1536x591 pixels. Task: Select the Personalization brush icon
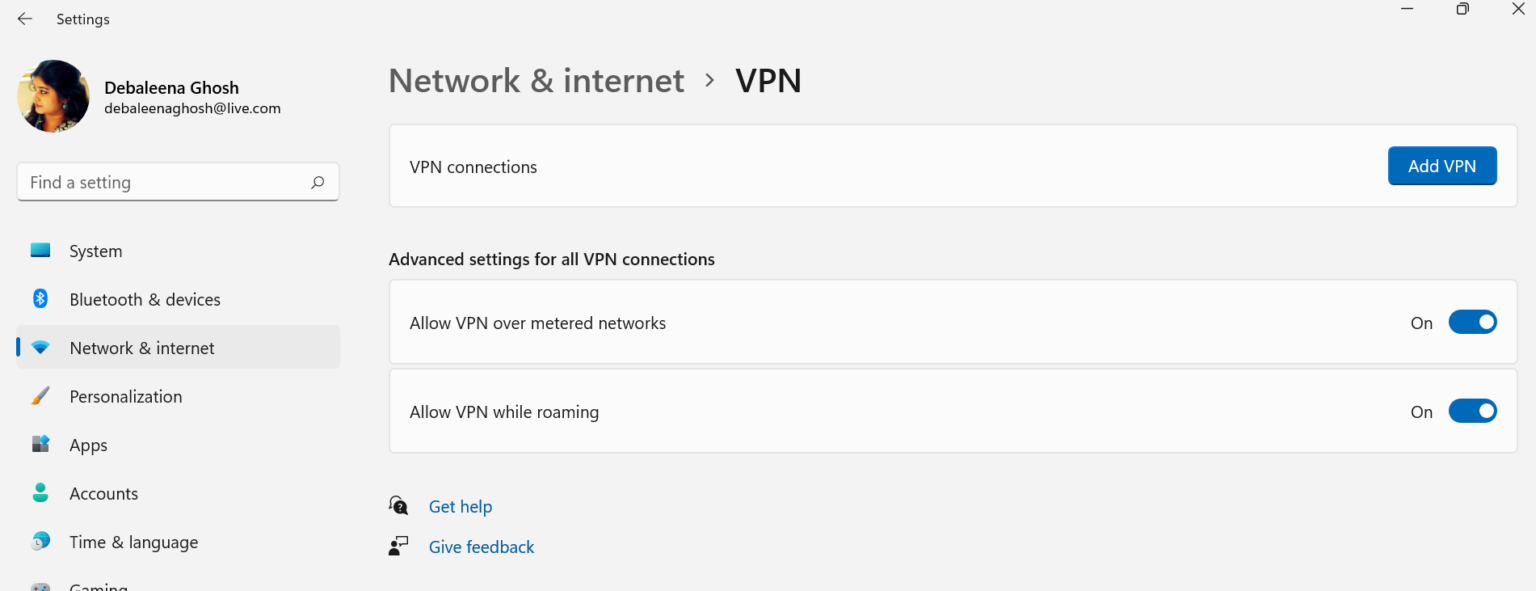[x=40, y=396]
